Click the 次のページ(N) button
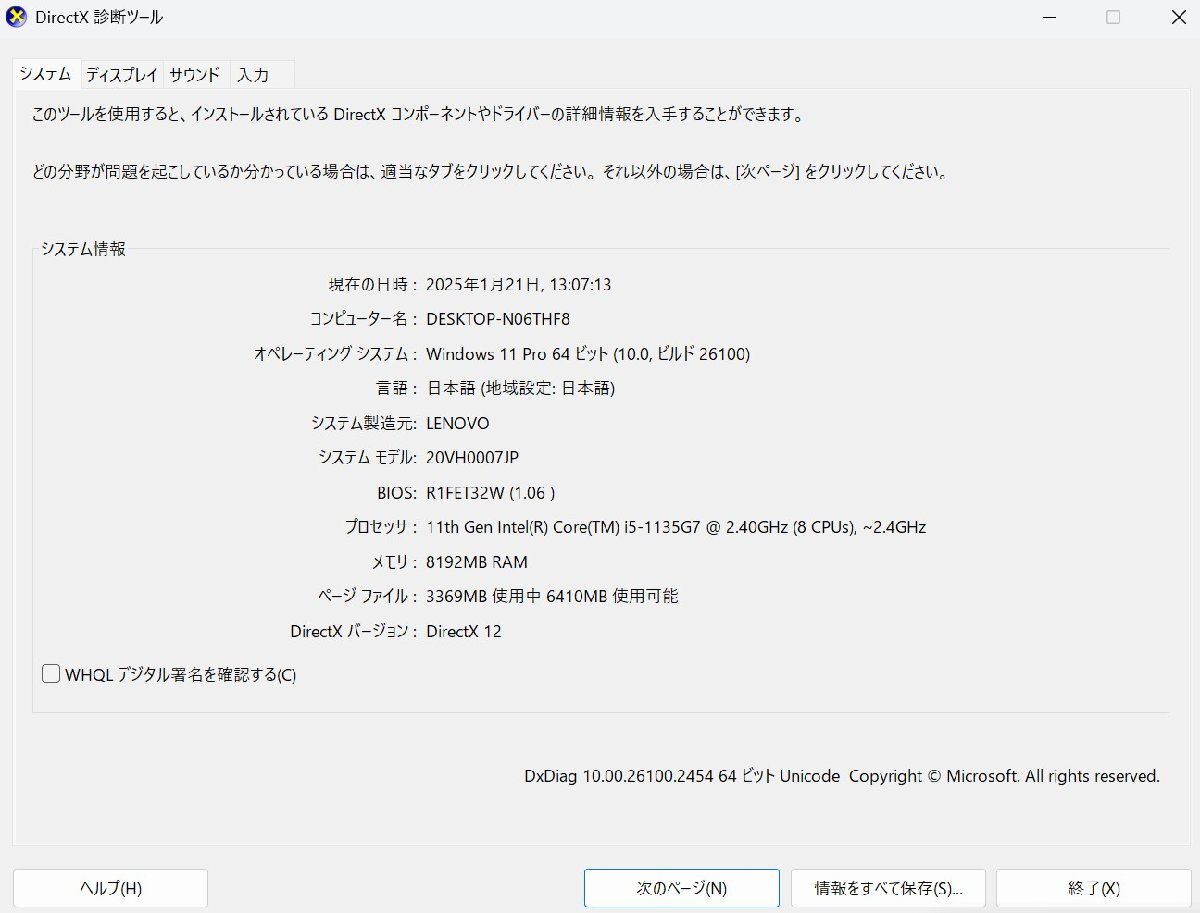Viewport: 1200px width, 913px height. pyautogui.click(x=680, y=888)
